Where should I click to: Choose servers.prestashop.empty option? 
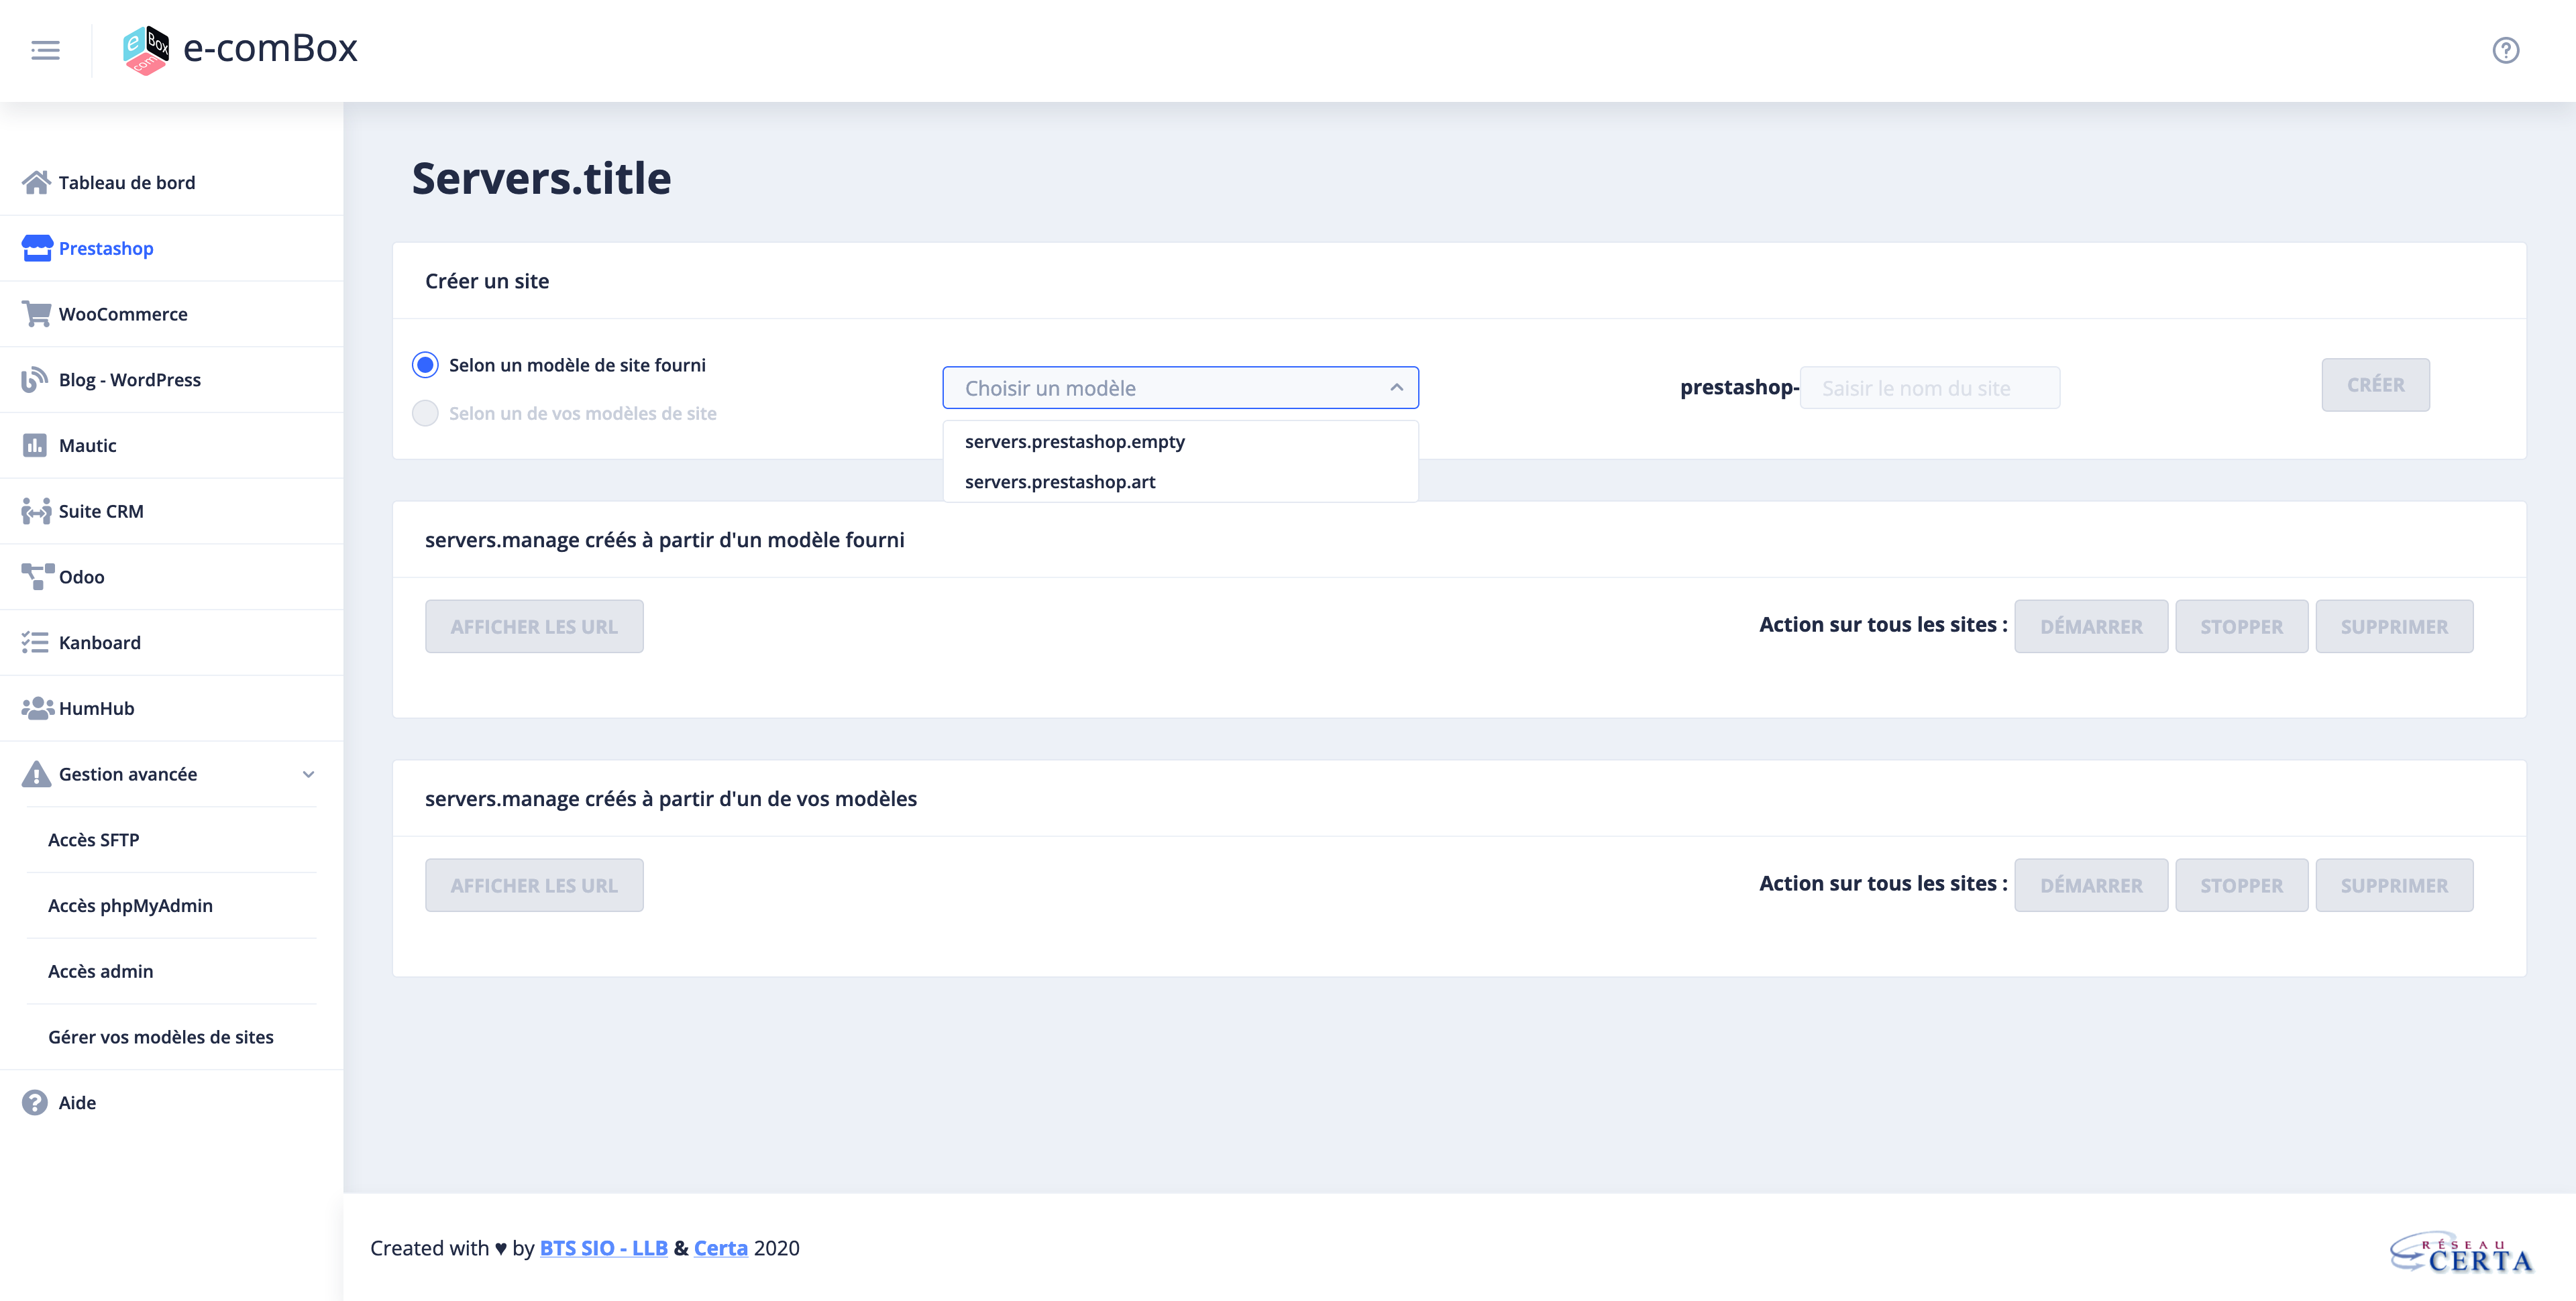click(x=1180, y=441)
